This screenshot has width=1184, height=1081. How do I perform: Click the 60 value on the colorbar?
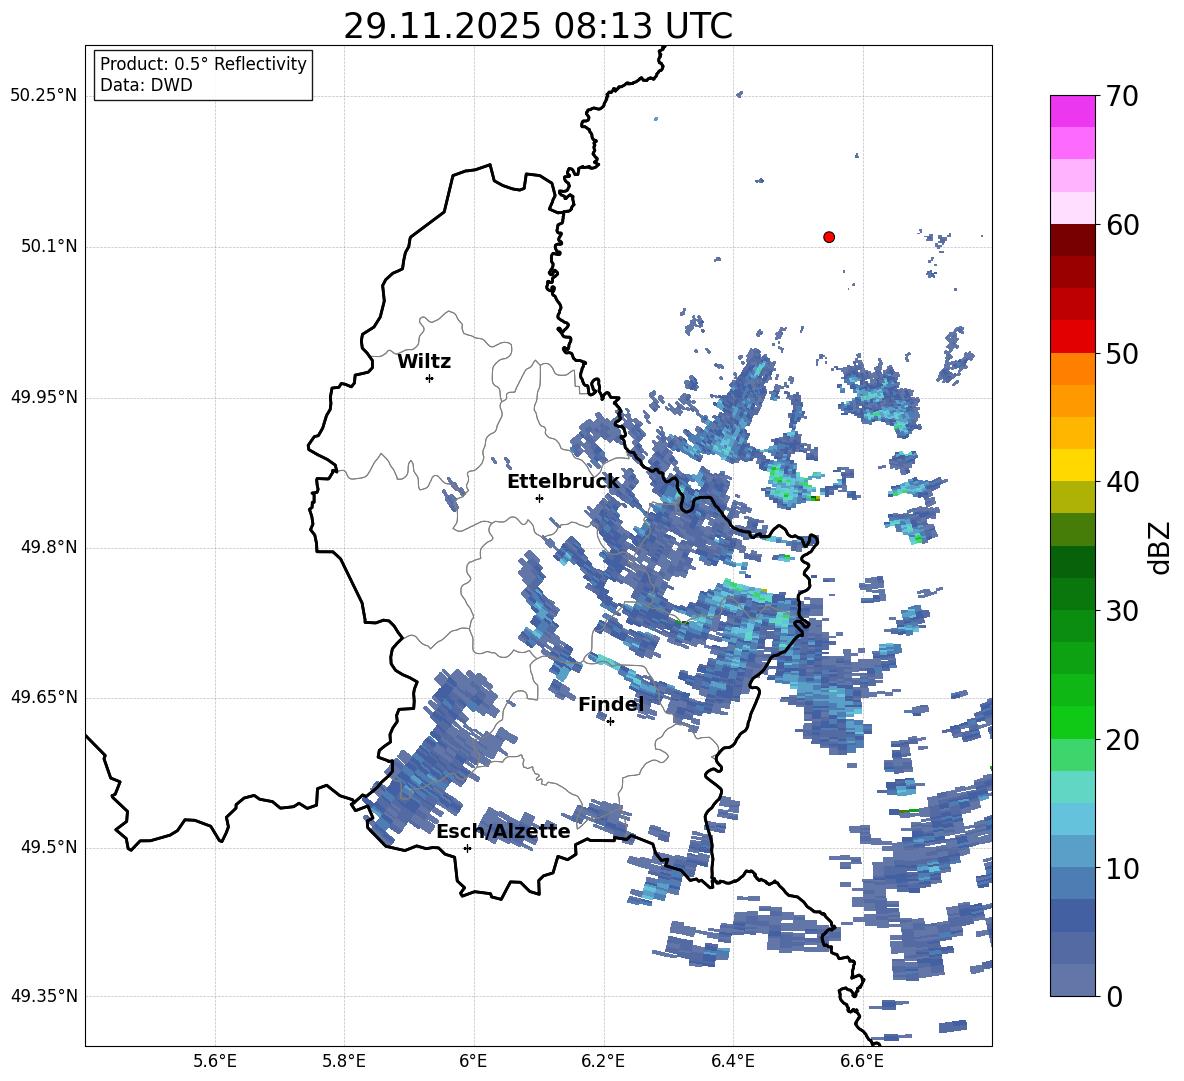(1122, 225)
